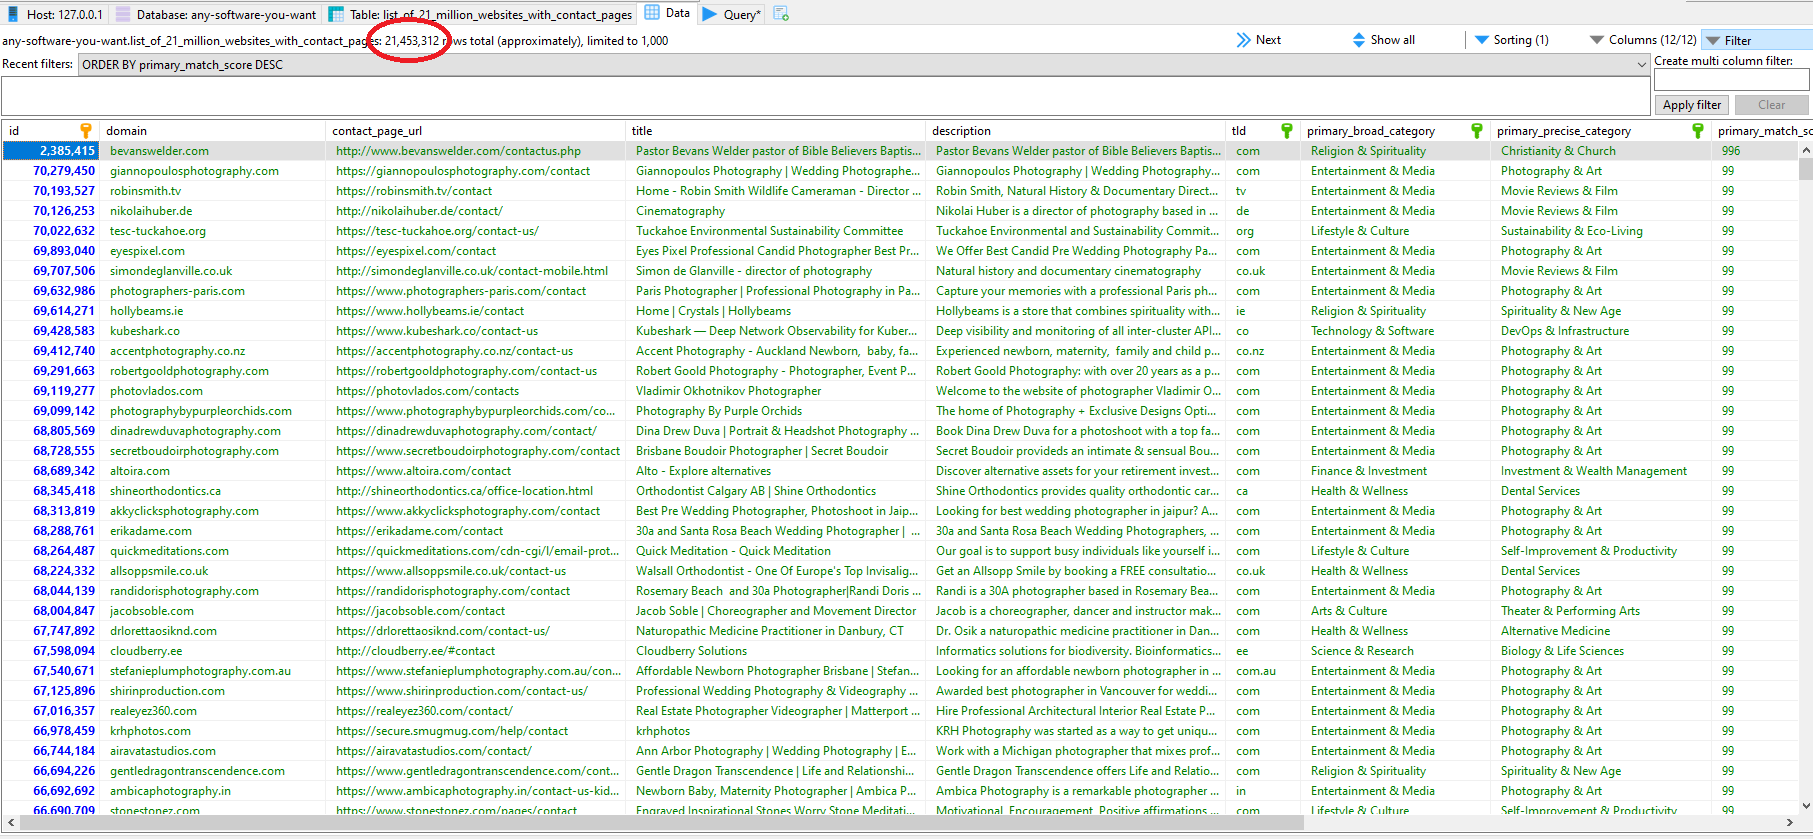Select the url cell http://nikolaihuber.de/contact/

(476, 211)
